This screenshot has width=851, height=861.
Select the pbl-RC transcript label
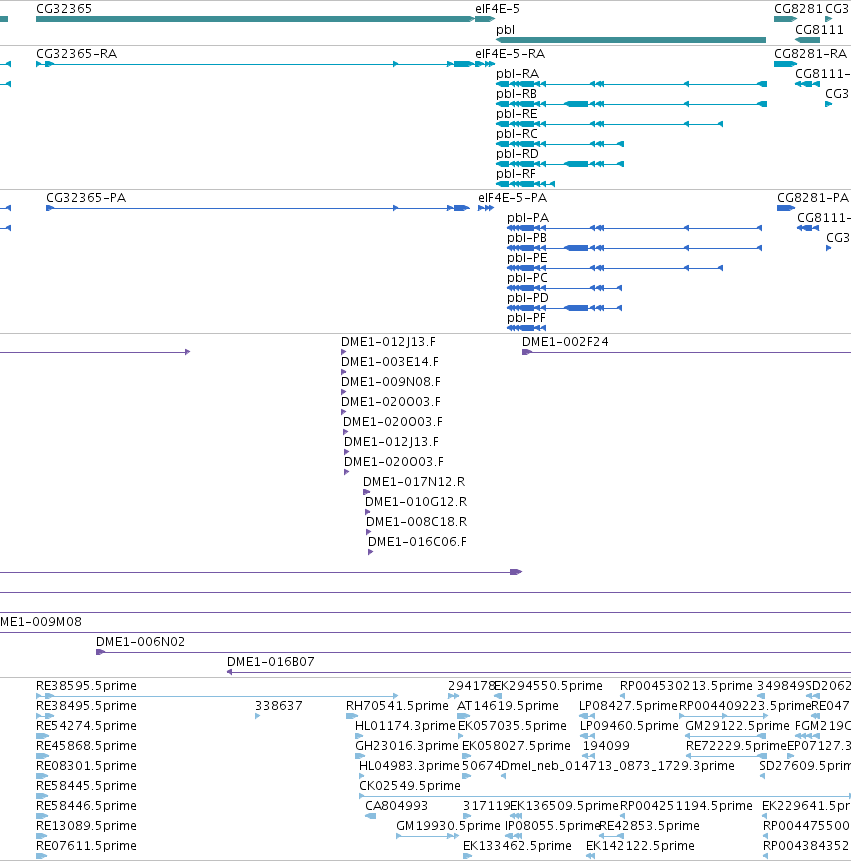[517, 134]
